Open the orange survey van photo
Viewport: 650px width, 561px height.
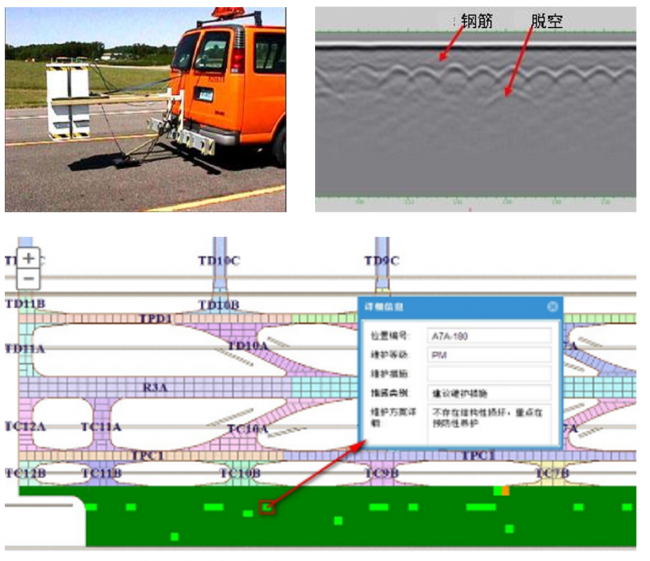[x=145, y=108]
